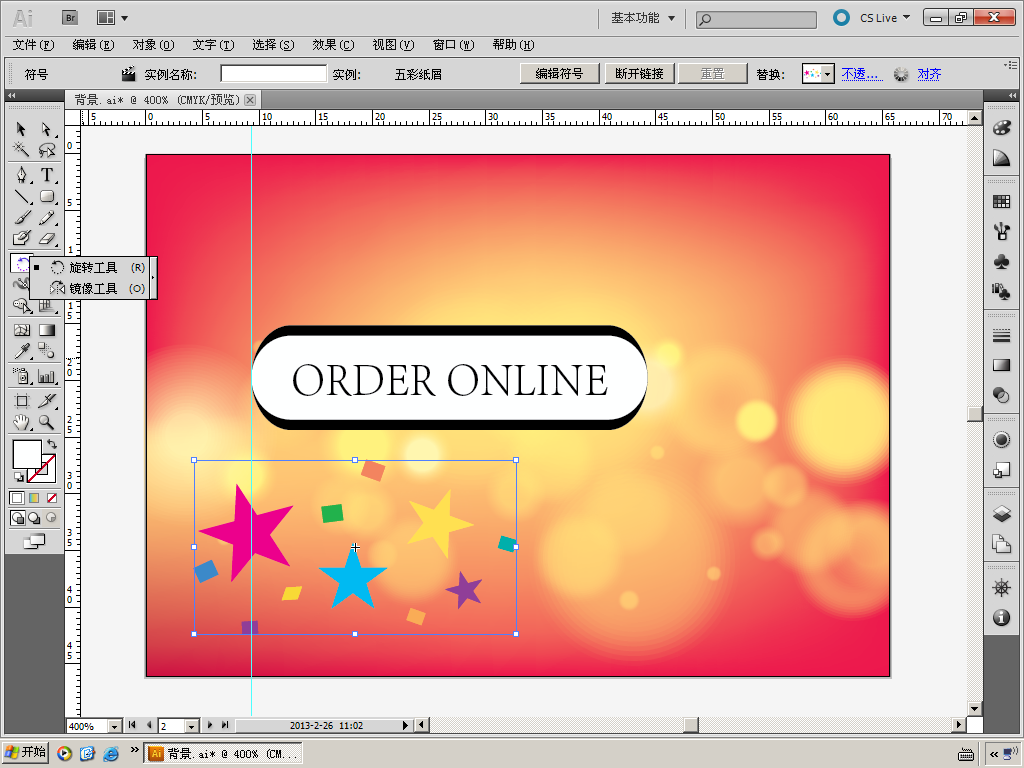Select the Slice tool
Viewport: 1024px width, 768px height.
pyautogui.click(x=46, y=401)
